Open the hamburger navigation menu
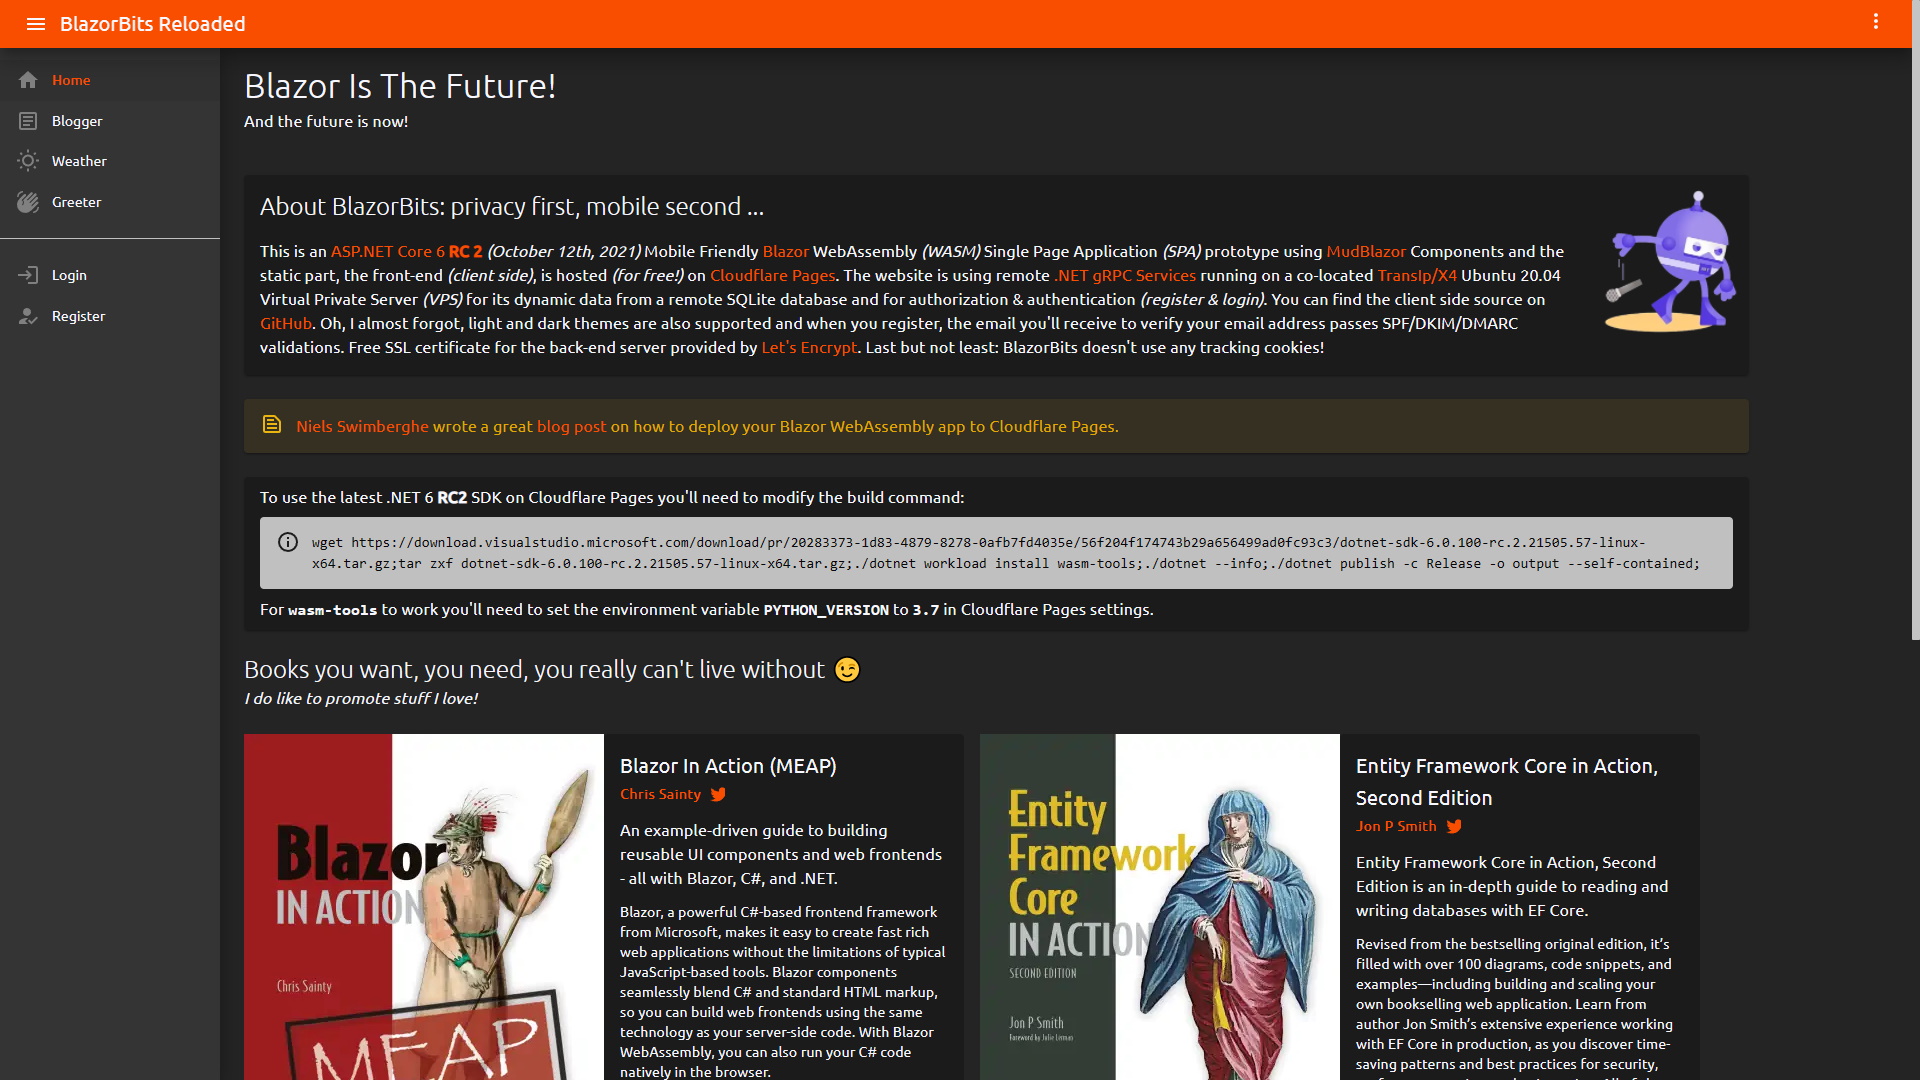Screen dimensions: 1920x1080 [x=36, y=24]
